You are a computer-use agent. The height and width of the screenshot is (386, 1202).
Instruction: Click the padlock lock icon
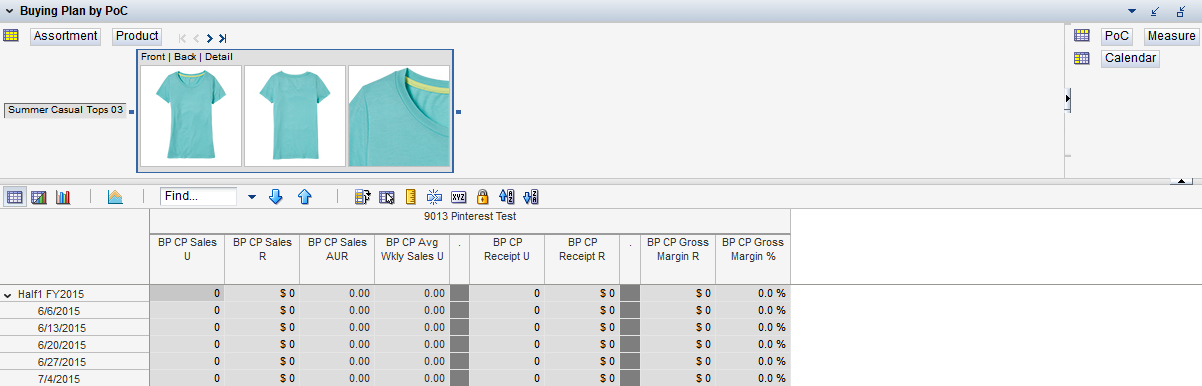pyautogui.click(x=483, y=197)
